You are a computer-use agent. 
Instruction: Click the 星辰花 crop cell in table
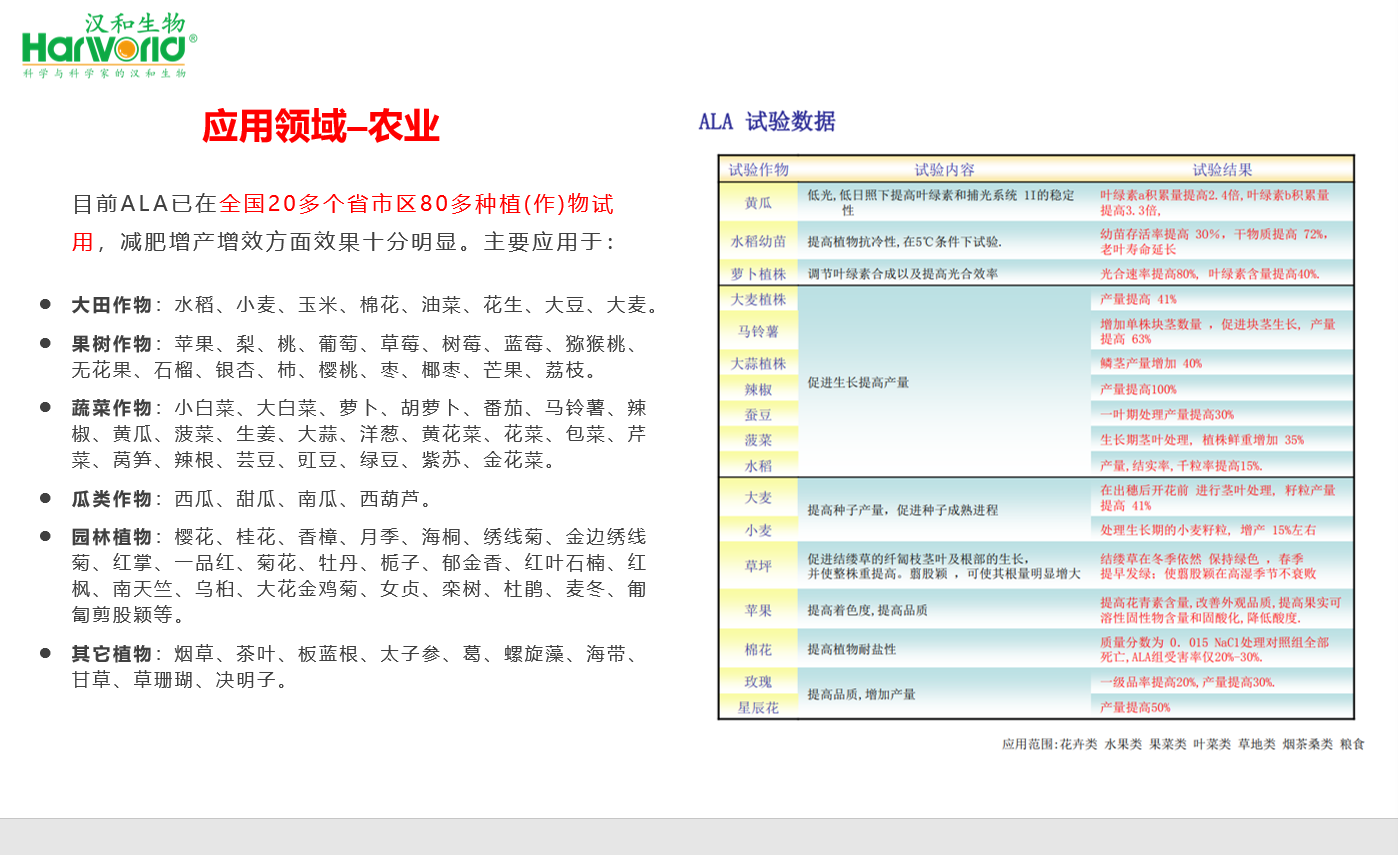(x=758, y=707)
